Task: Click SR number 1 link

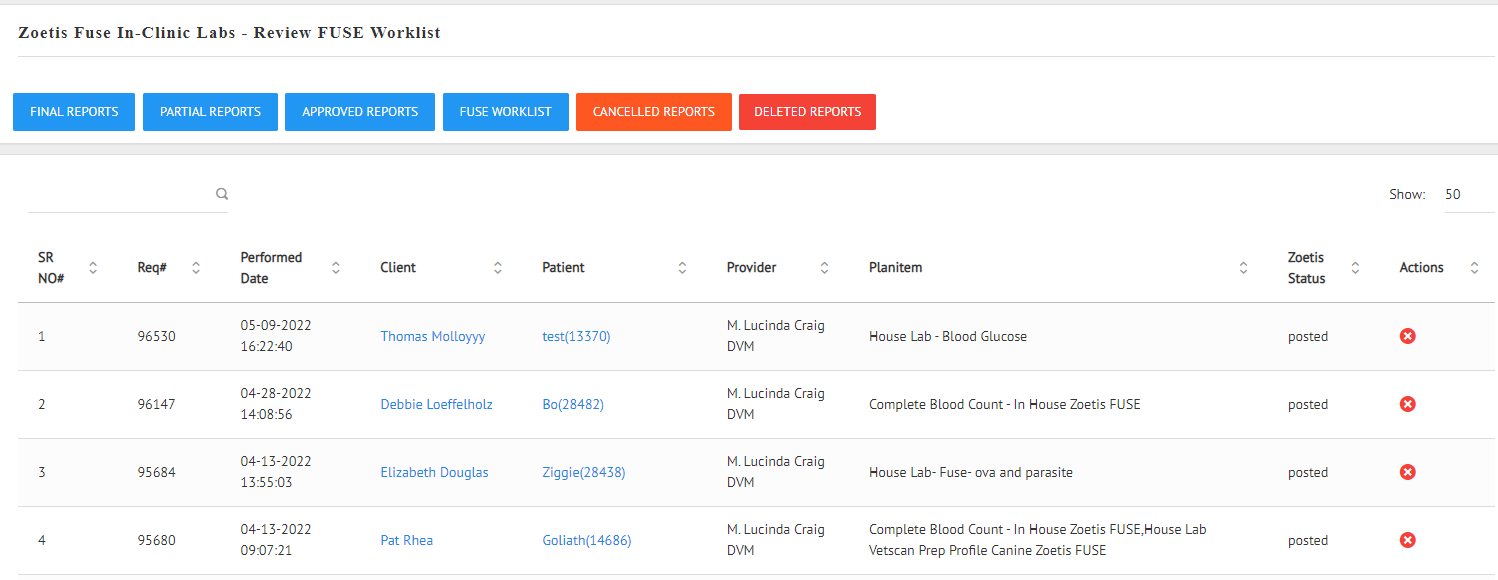Action: pos(41,336)
